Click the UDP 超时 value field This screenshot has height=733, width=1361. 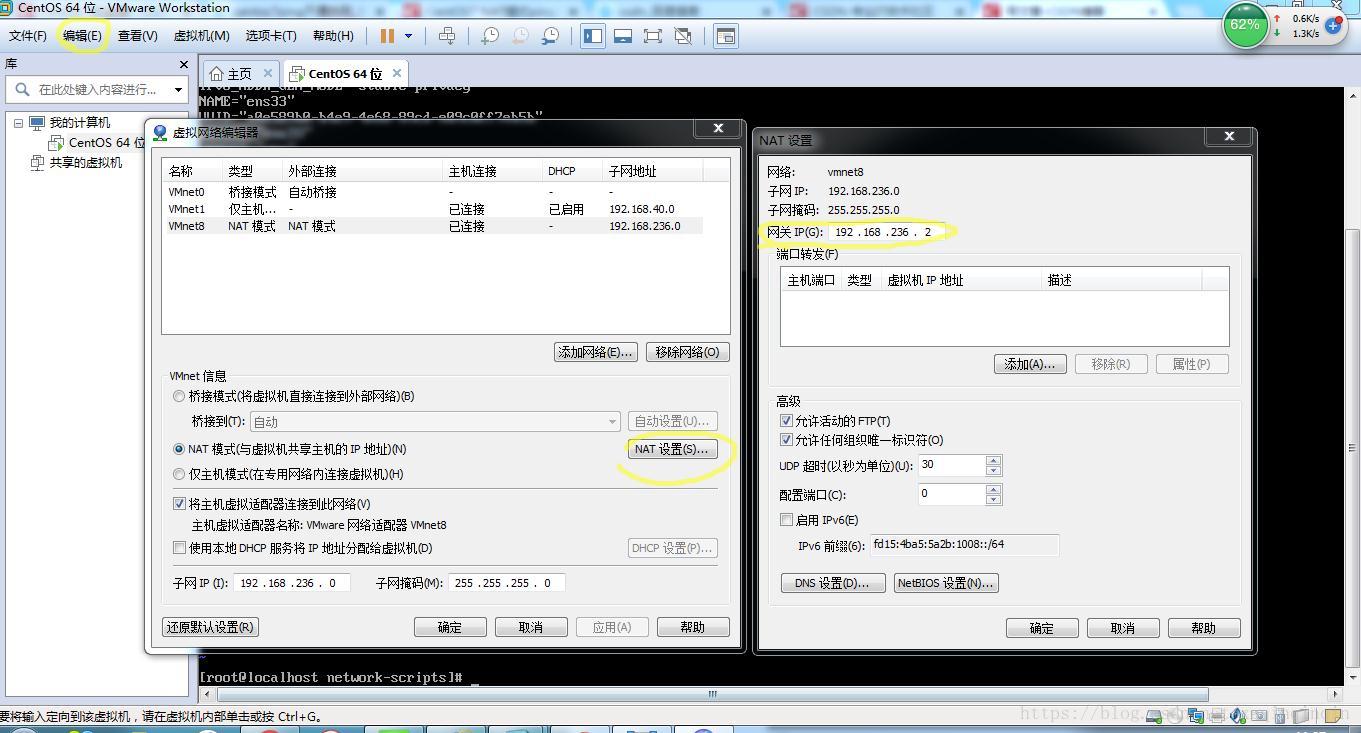952,465
